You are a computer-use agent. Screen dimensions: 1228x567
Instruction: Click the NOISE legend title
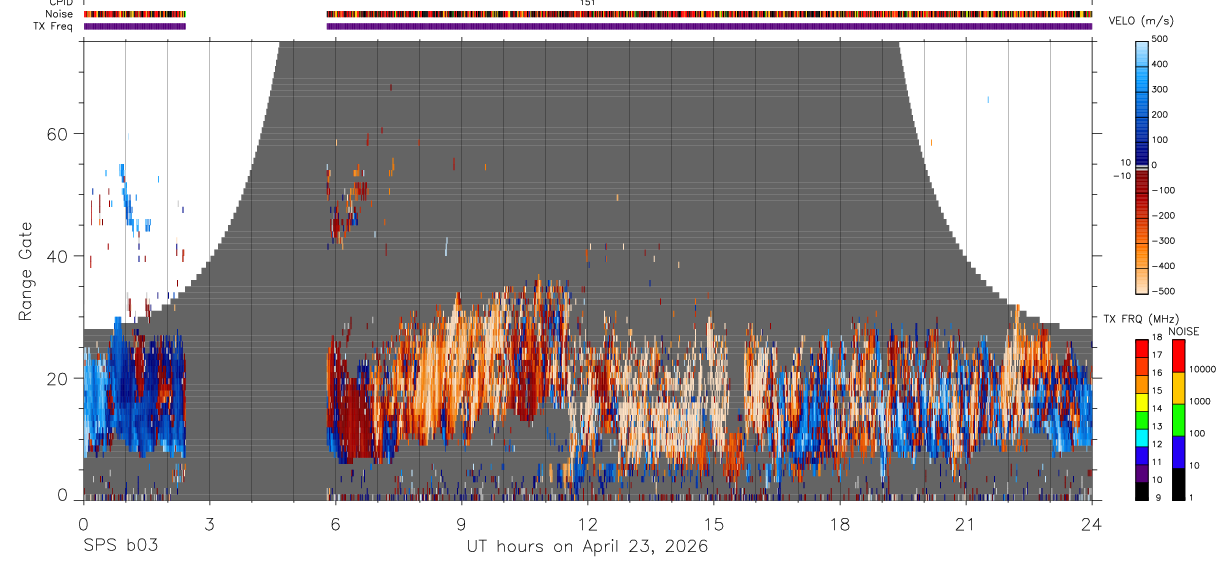coord(1183,331)
